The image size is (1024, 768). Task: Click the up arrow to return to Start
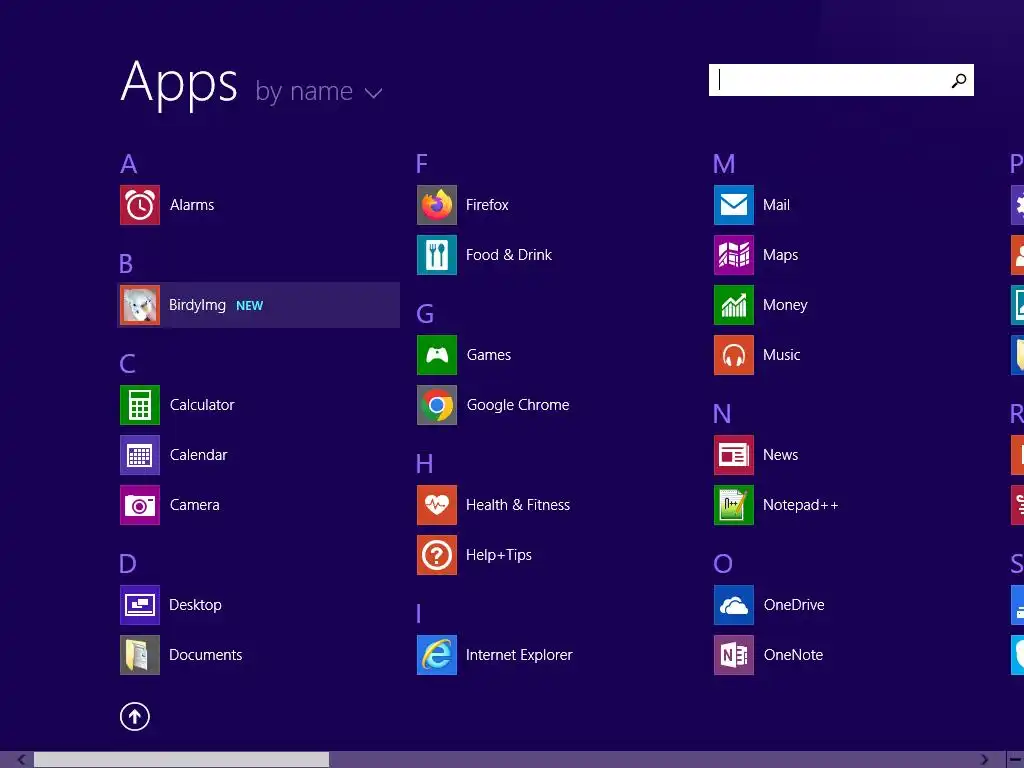(x=135, y=716)
